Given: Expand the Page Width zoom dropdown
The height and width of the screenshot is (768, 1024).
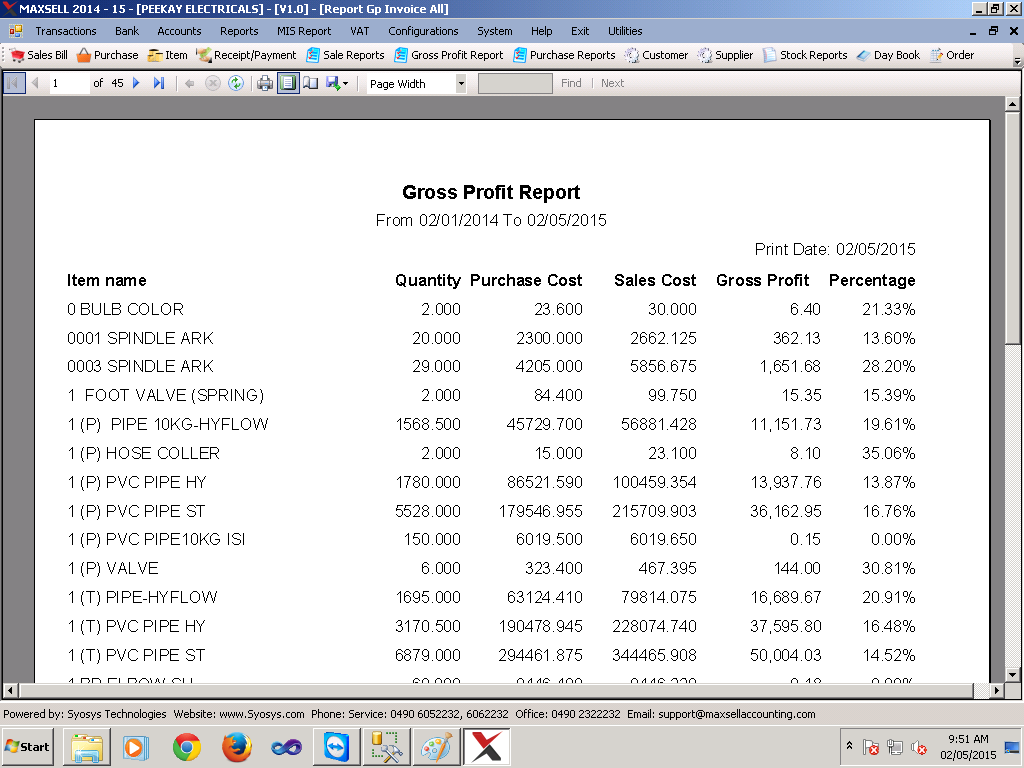Looking at the screenshot, I should (x=461, y=84).
